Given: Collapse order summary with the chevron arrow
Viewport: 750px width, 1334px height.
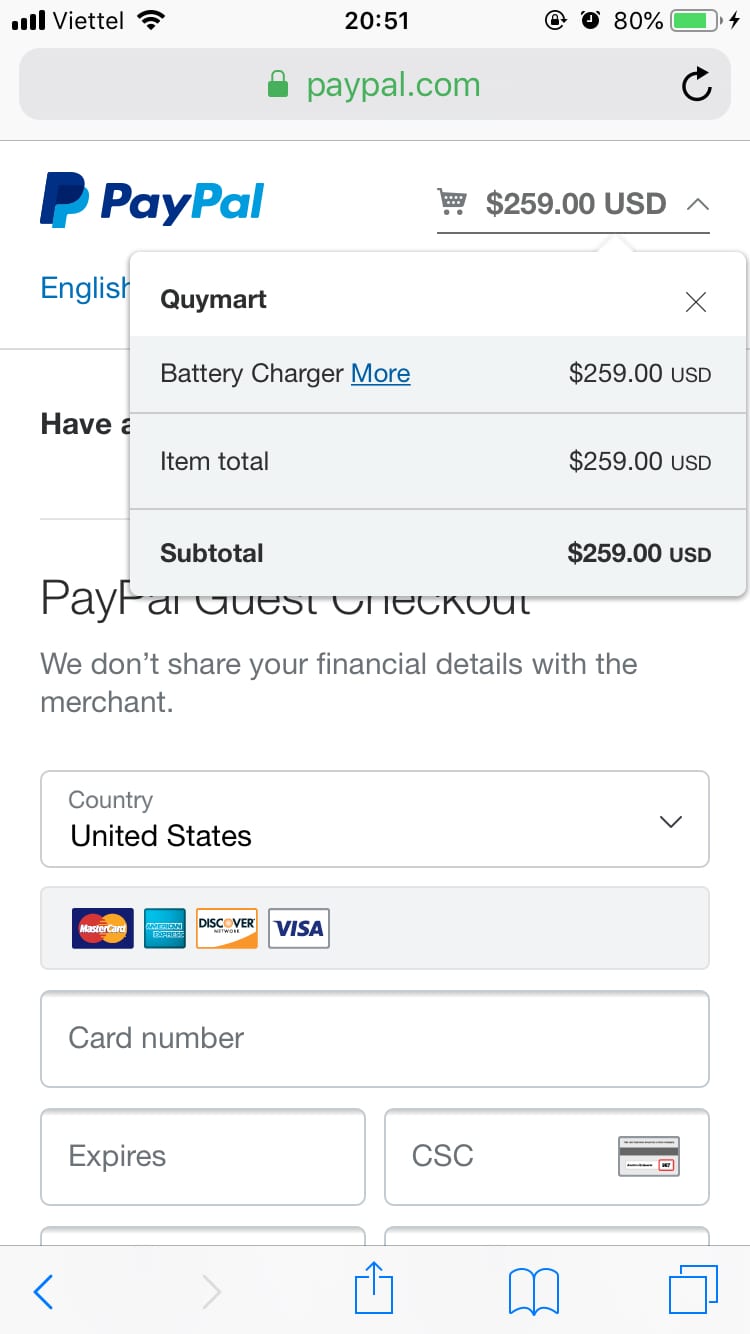Looking at the screenshot, I should [698, 204].
